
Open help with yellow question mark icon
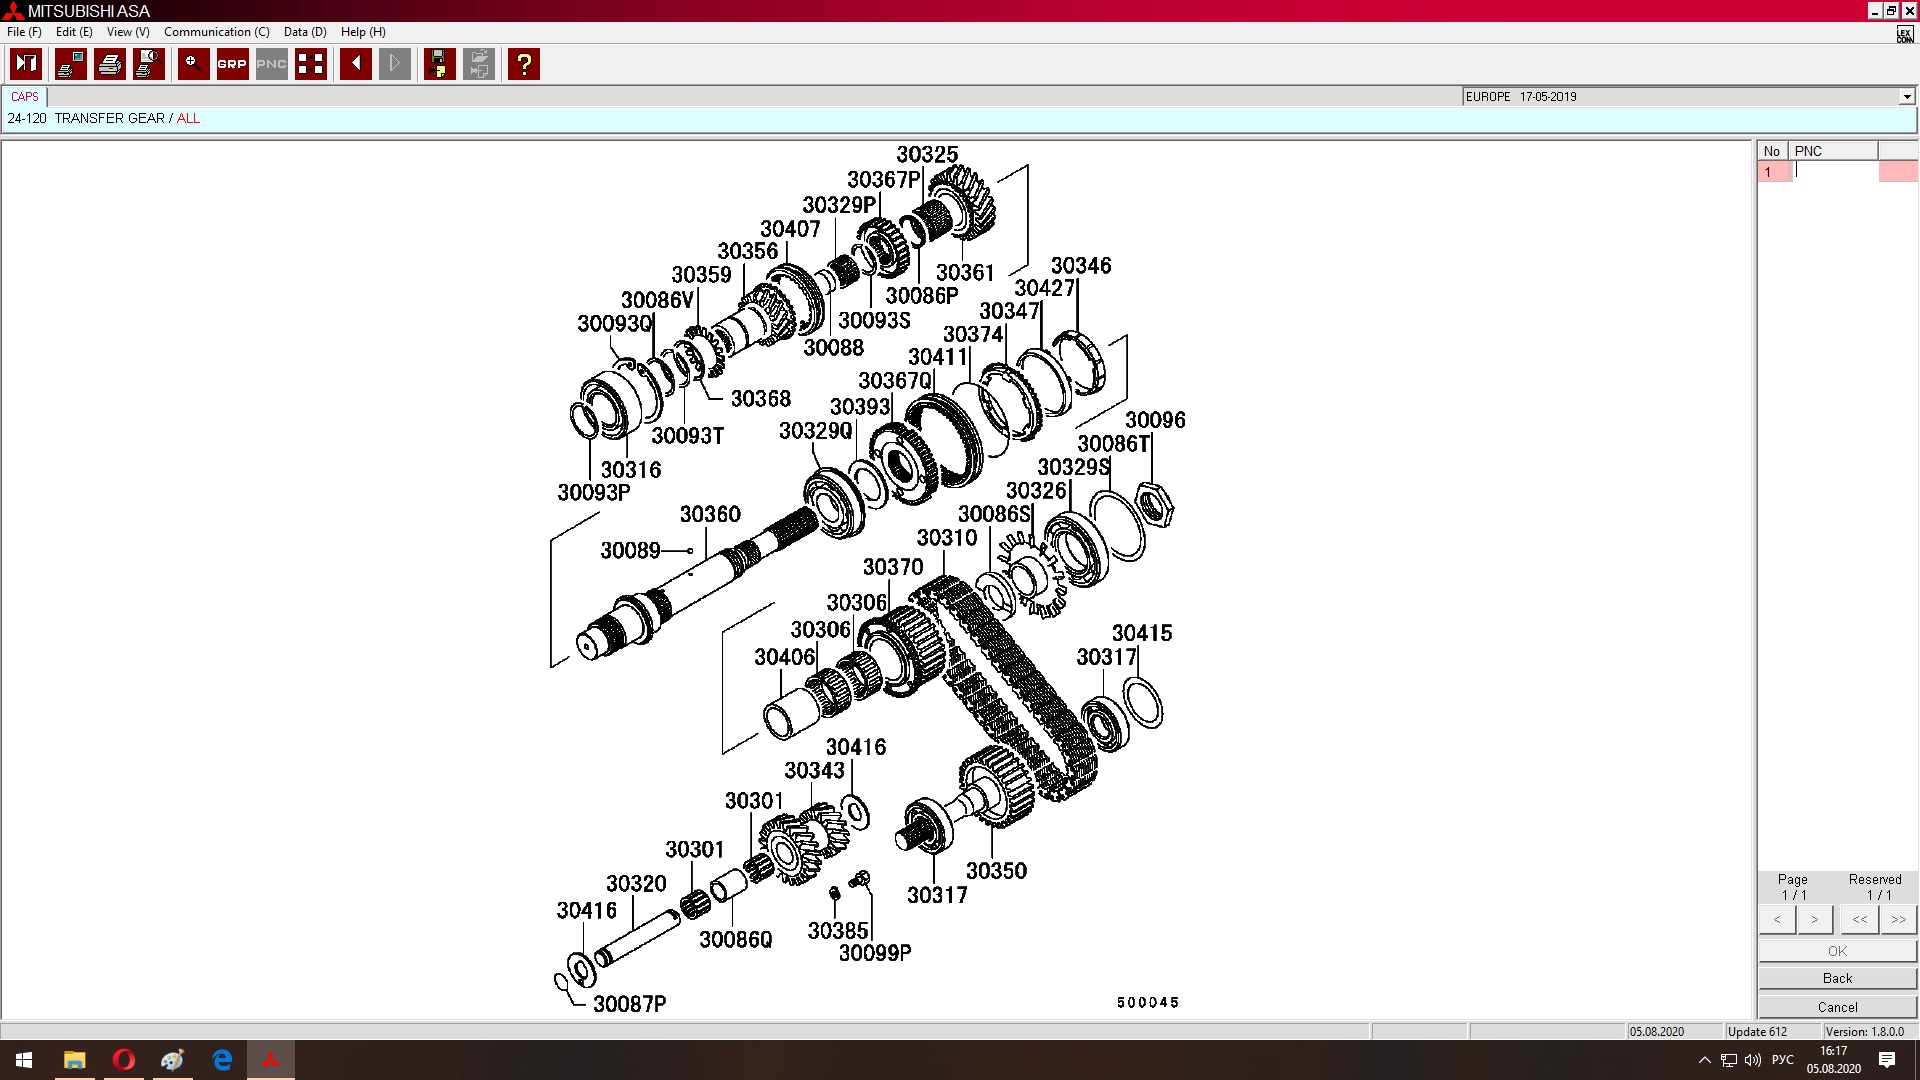pyautogui.click(x=523, y=64)
